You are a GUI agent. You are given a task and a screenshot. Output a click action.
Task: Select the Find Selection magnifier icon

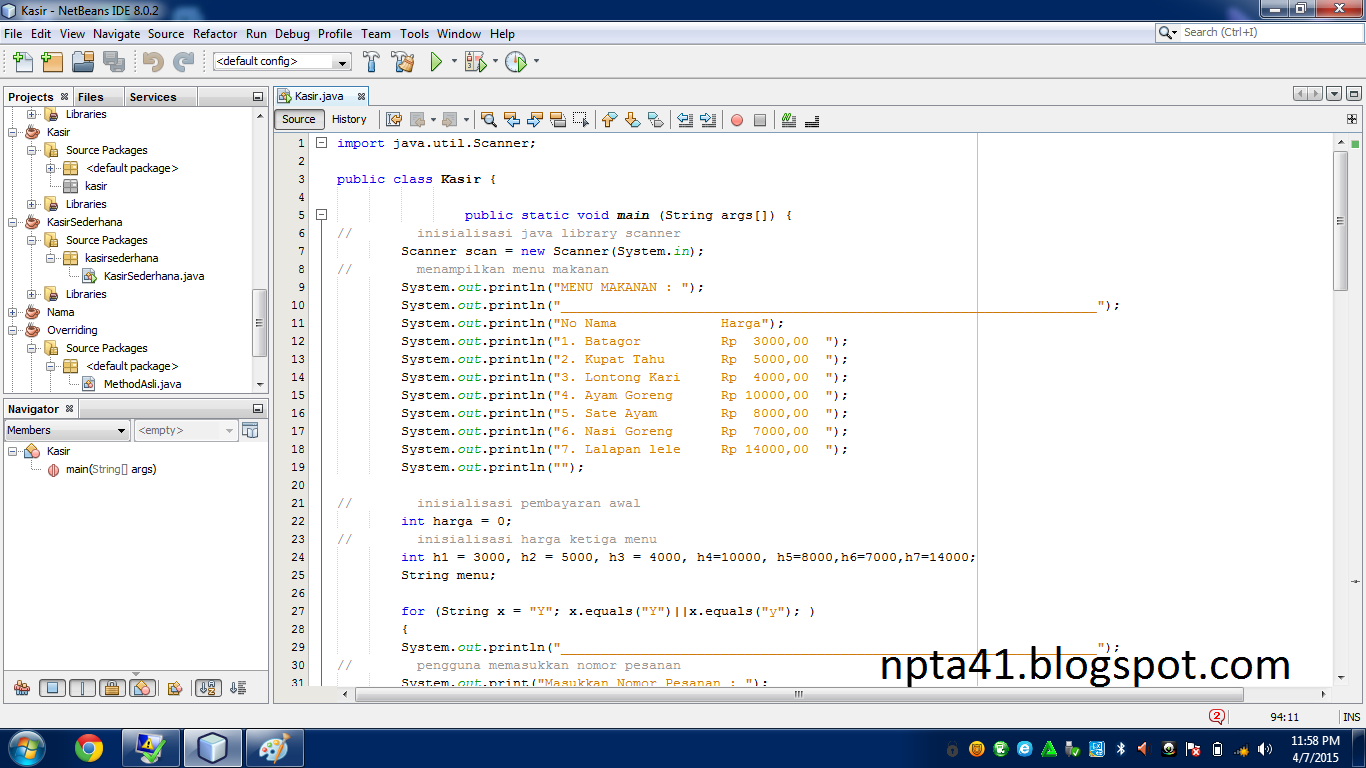coord(489,119)
